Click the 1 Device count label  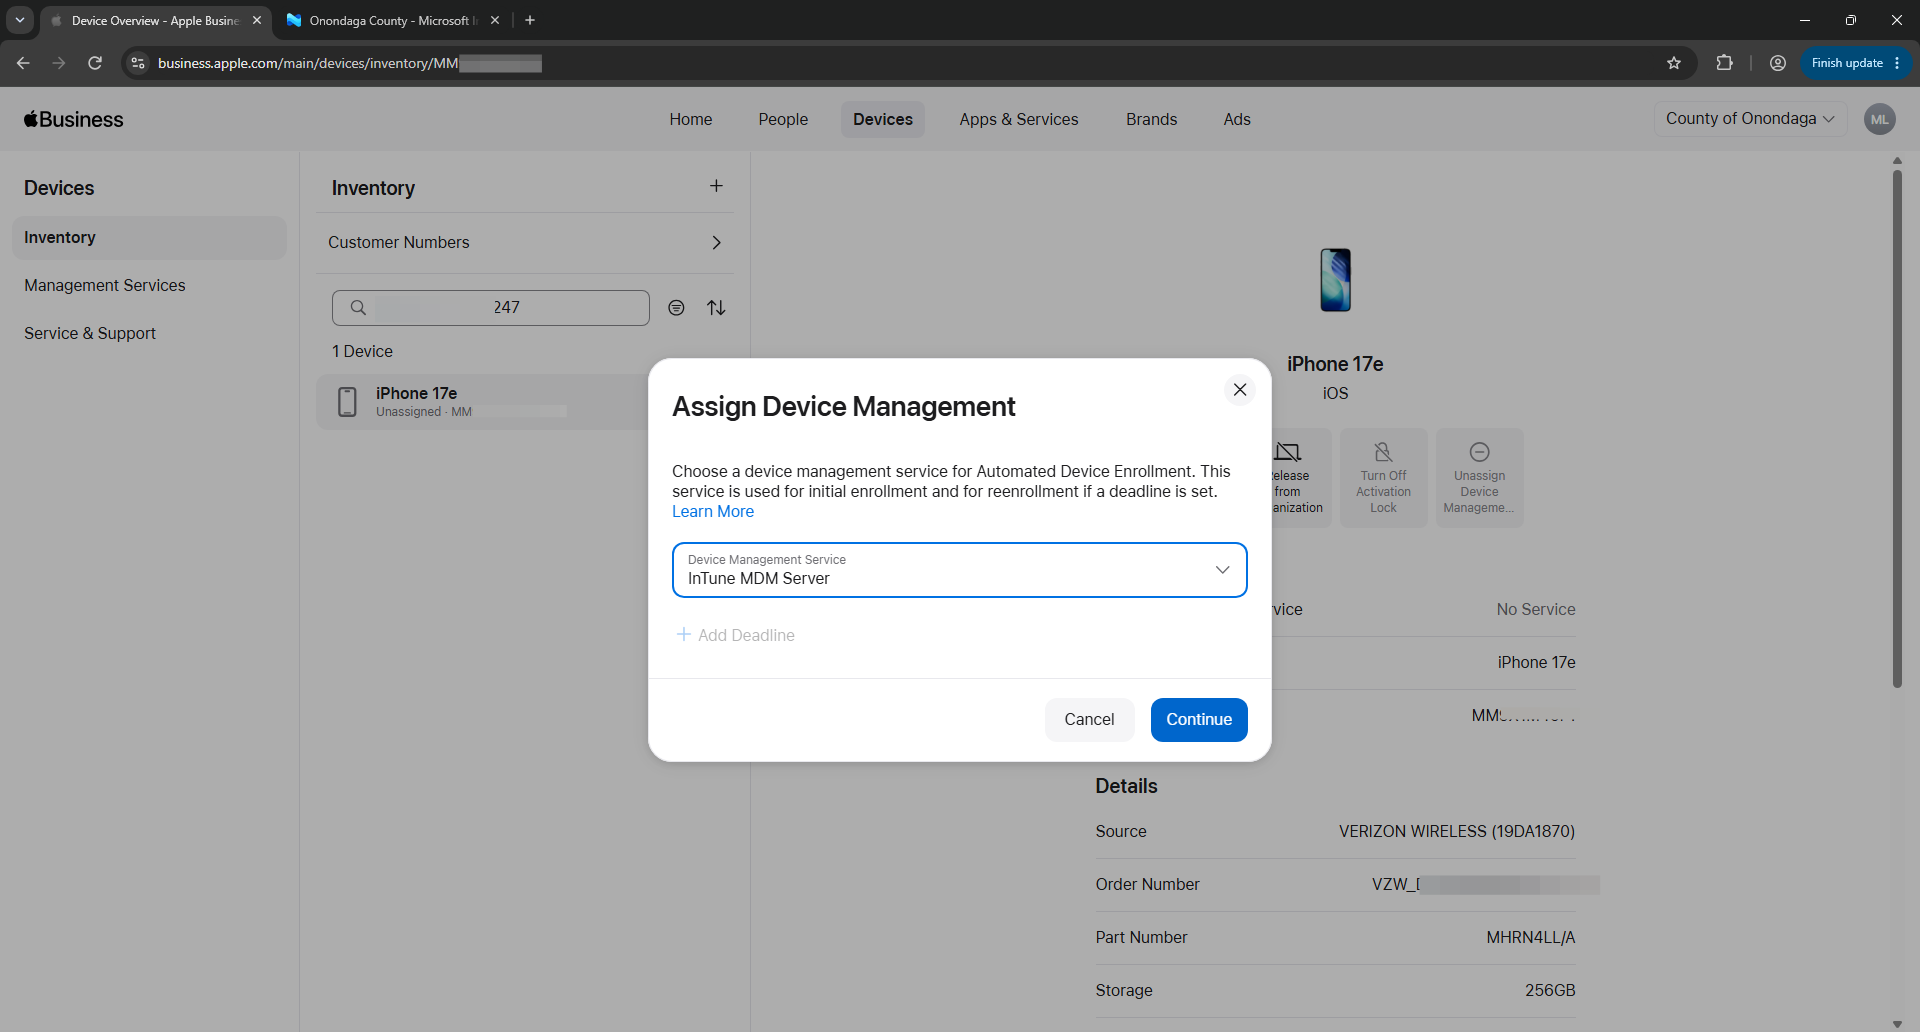pyautogui.click(x=362, y=352)
